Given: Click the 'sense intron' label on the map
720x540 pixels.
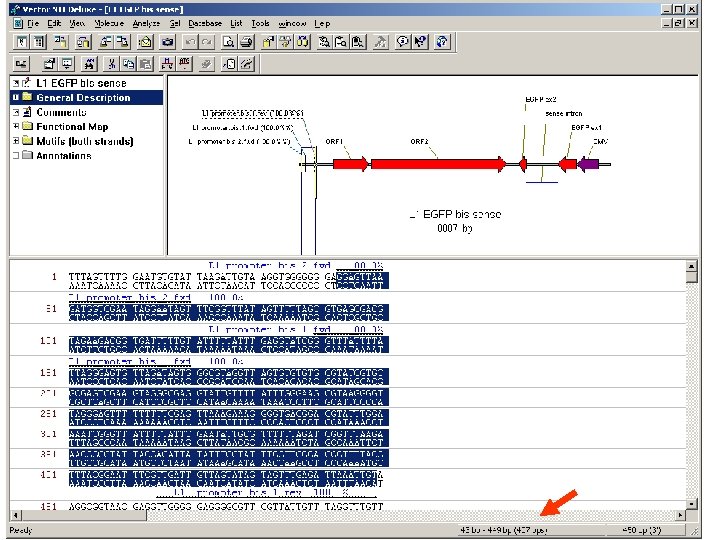Looking at the screenshot, I should click(563, 113).
